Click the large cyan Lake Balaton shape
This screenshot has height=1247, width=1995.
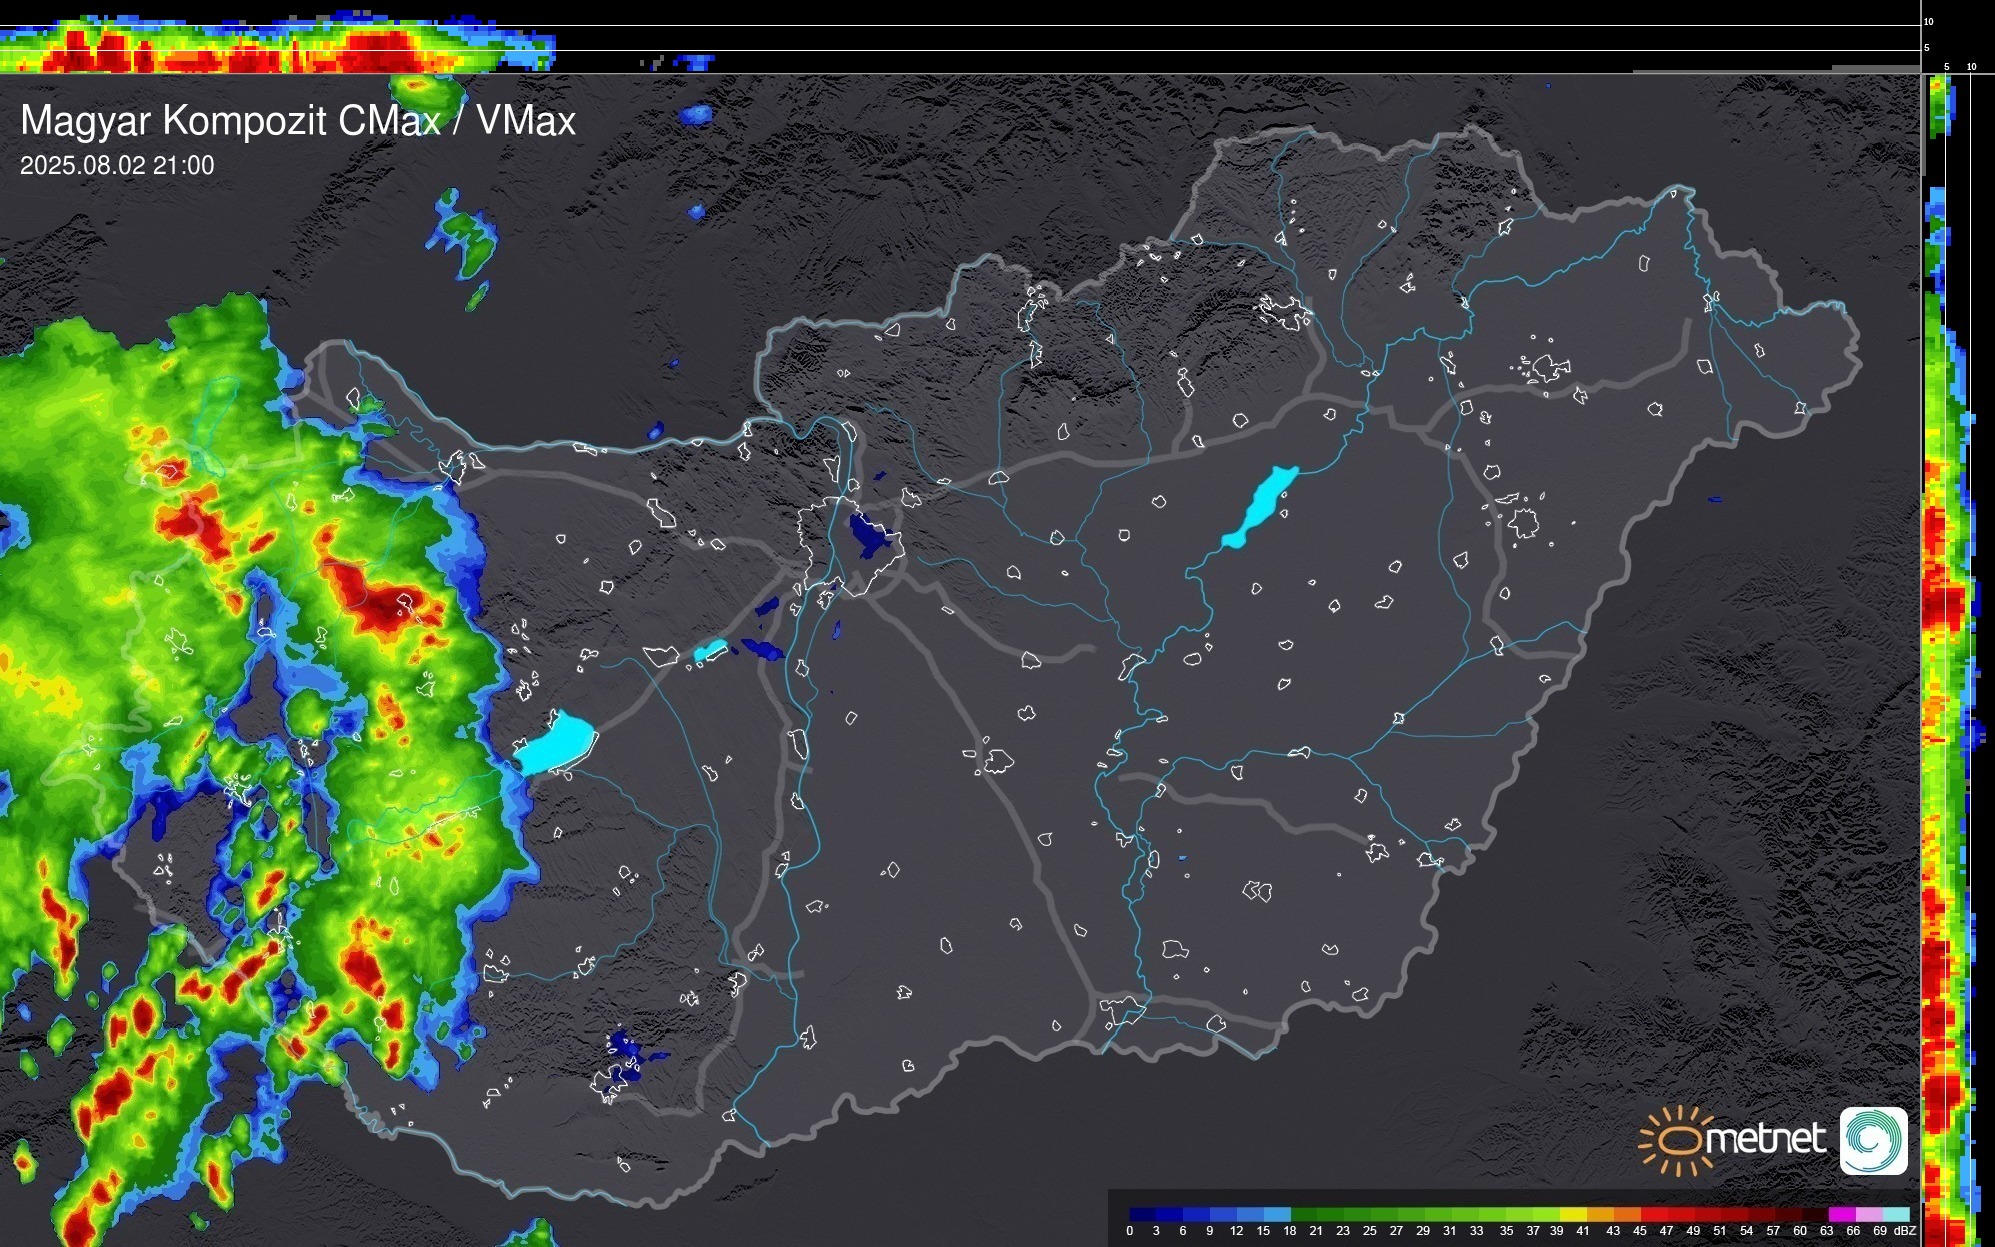tap(558, 743)
